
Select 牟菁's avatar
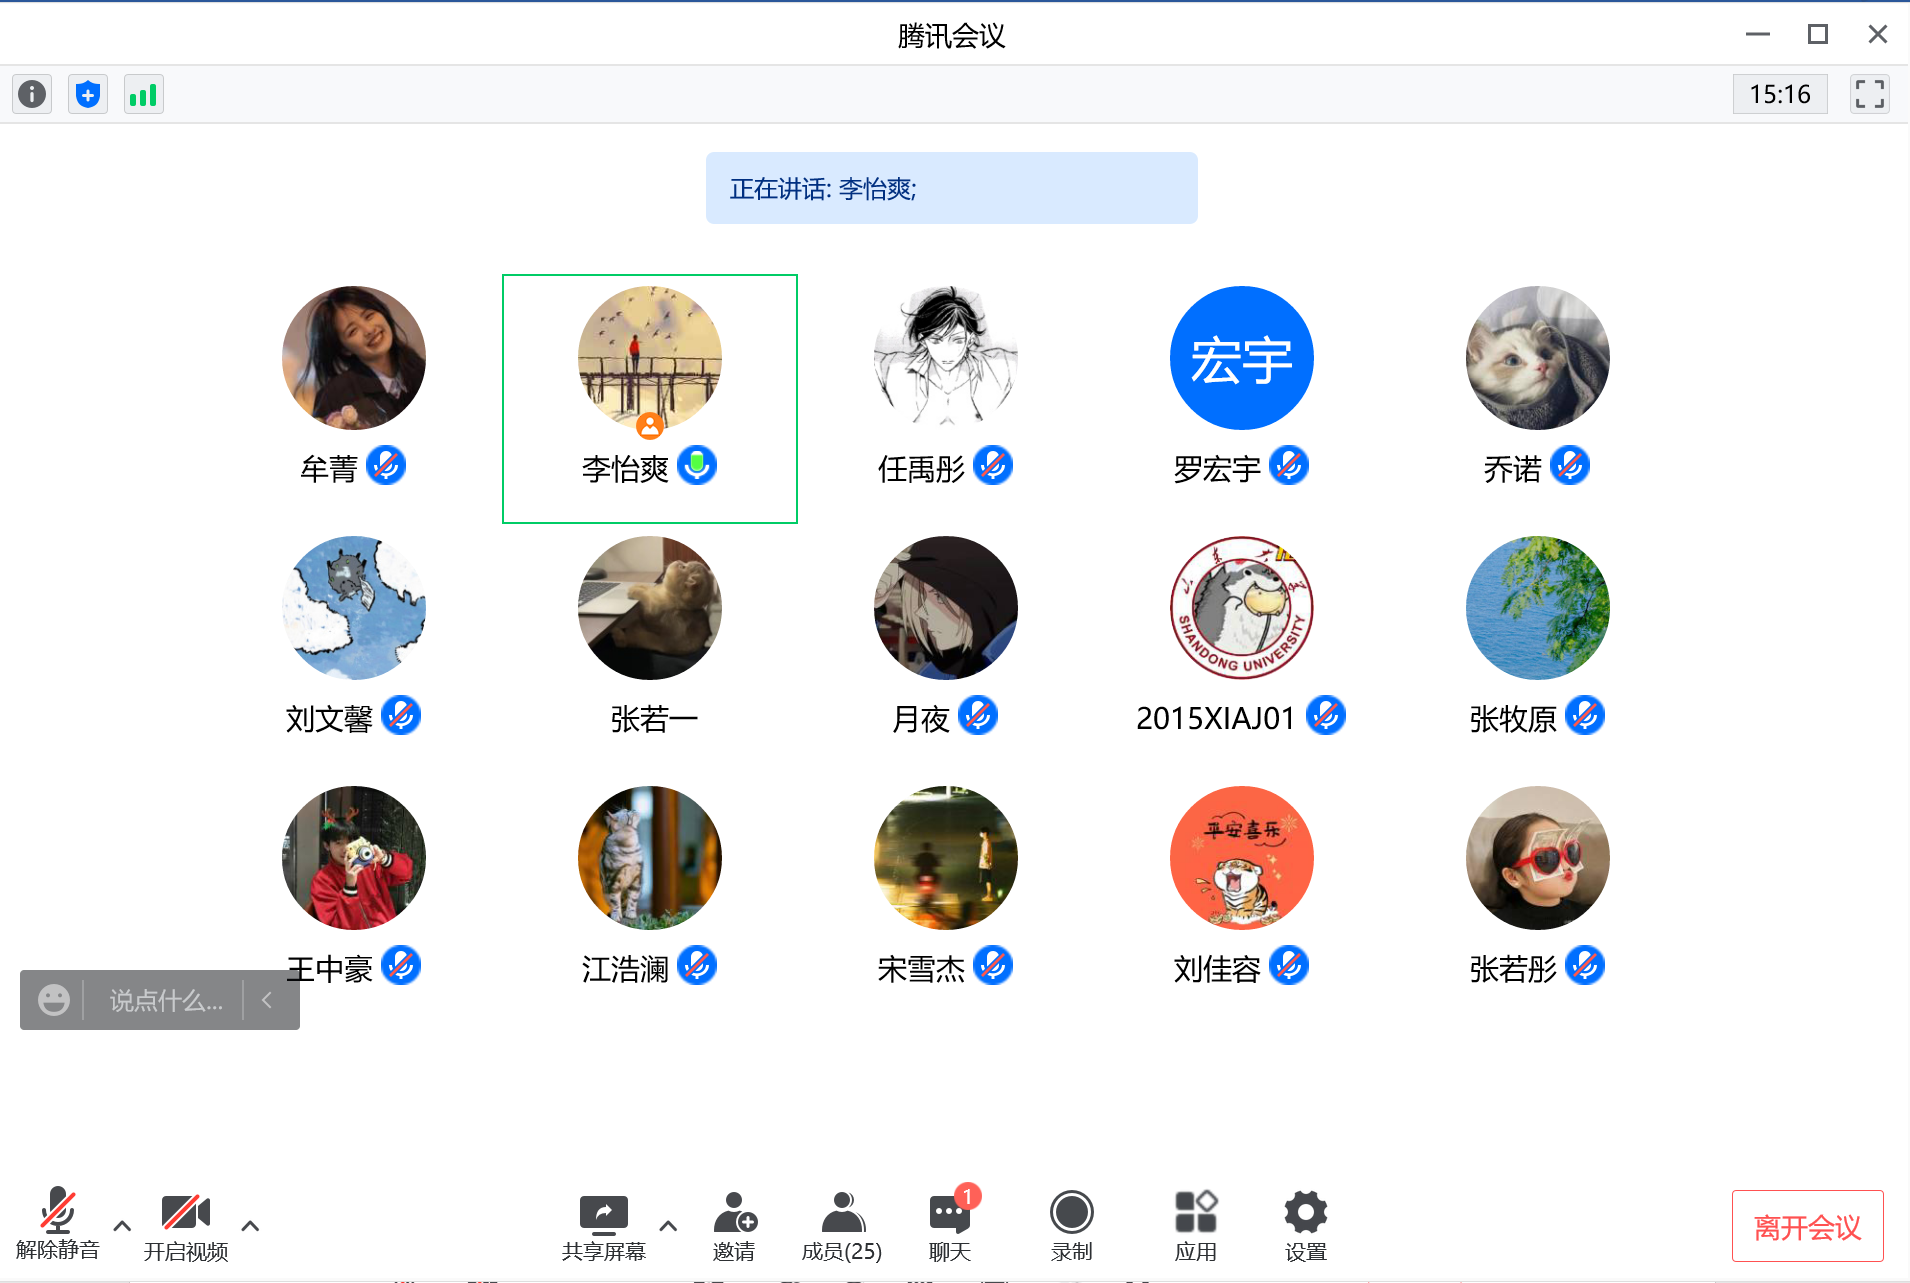(x=354, y=358)
